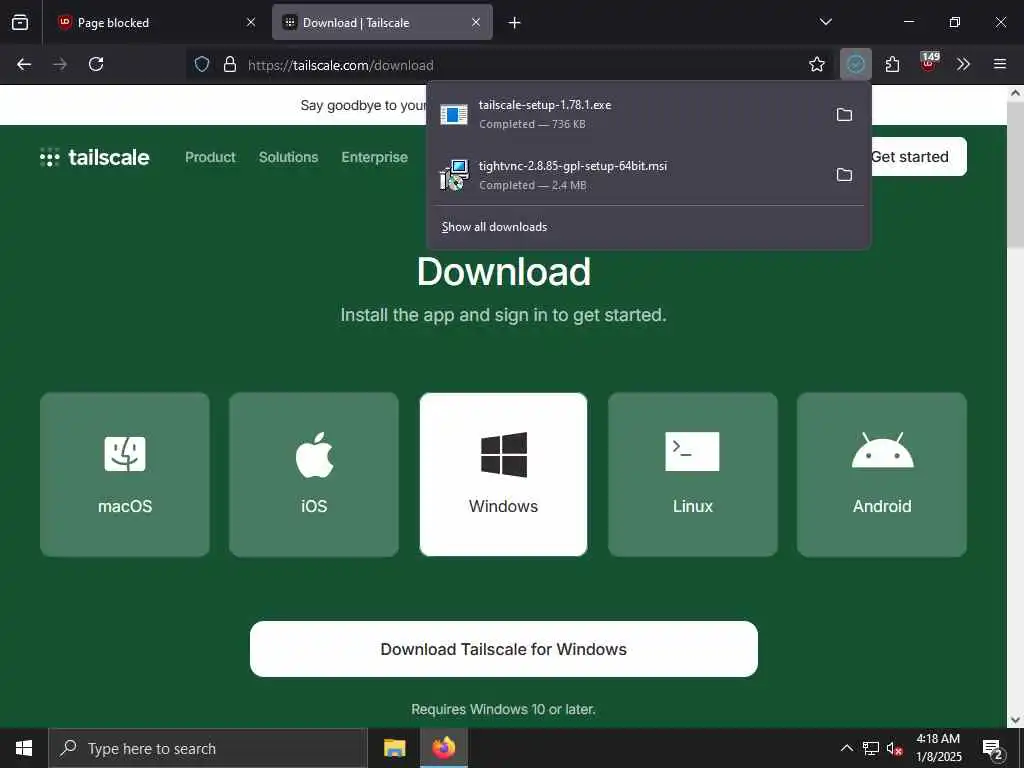Screen dimensions: 1024x768
Task: Select the macOS download option
Action: [125, 475]
